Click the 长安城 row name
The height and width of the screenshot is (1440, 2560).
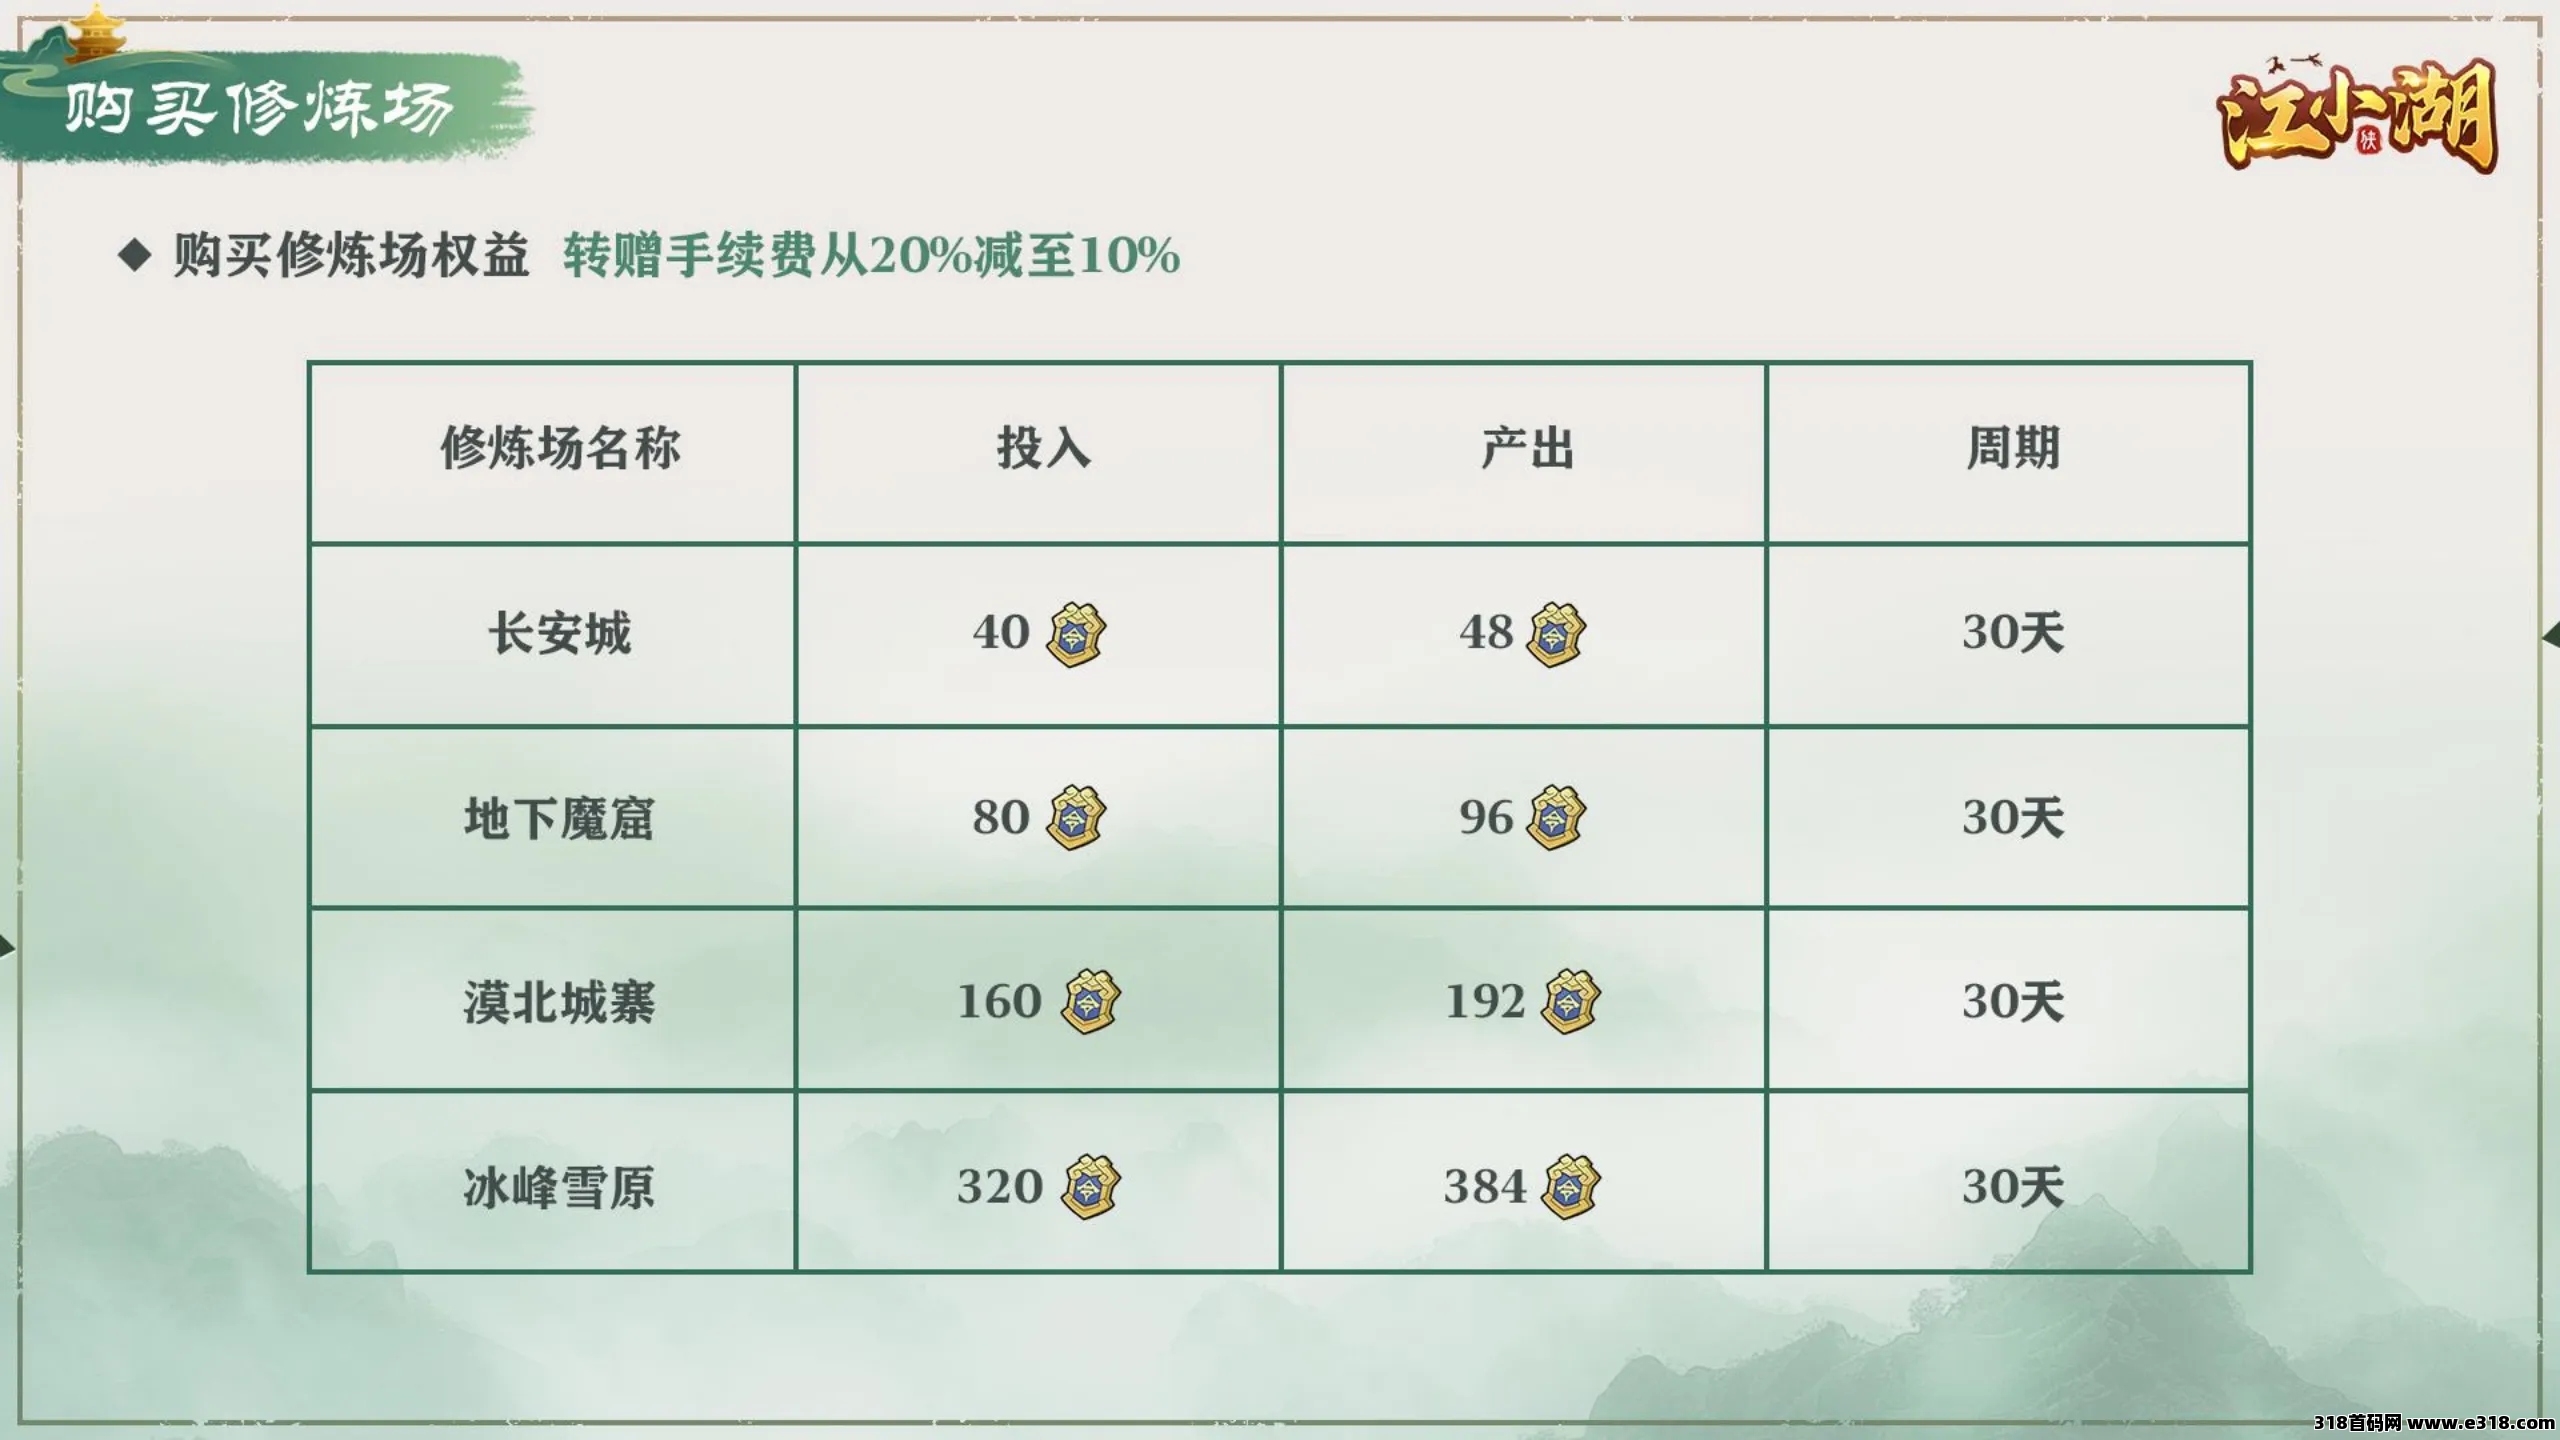(x=560, y=634)
